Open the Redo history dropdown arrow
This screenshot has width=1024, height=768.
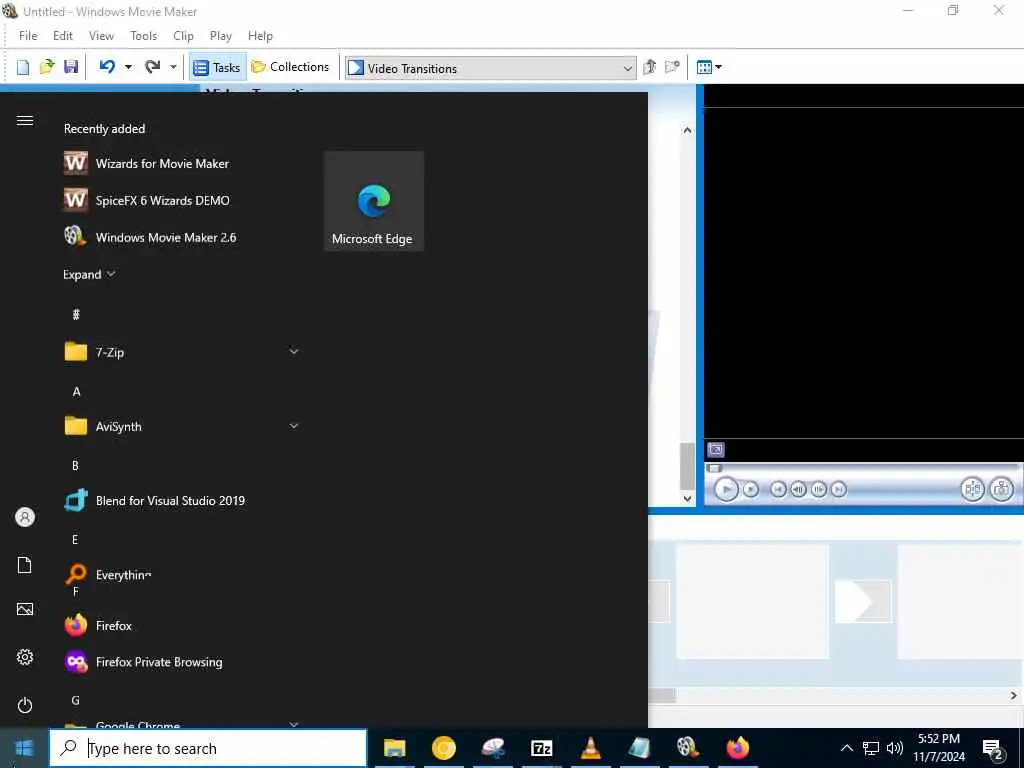coord(173,67)
